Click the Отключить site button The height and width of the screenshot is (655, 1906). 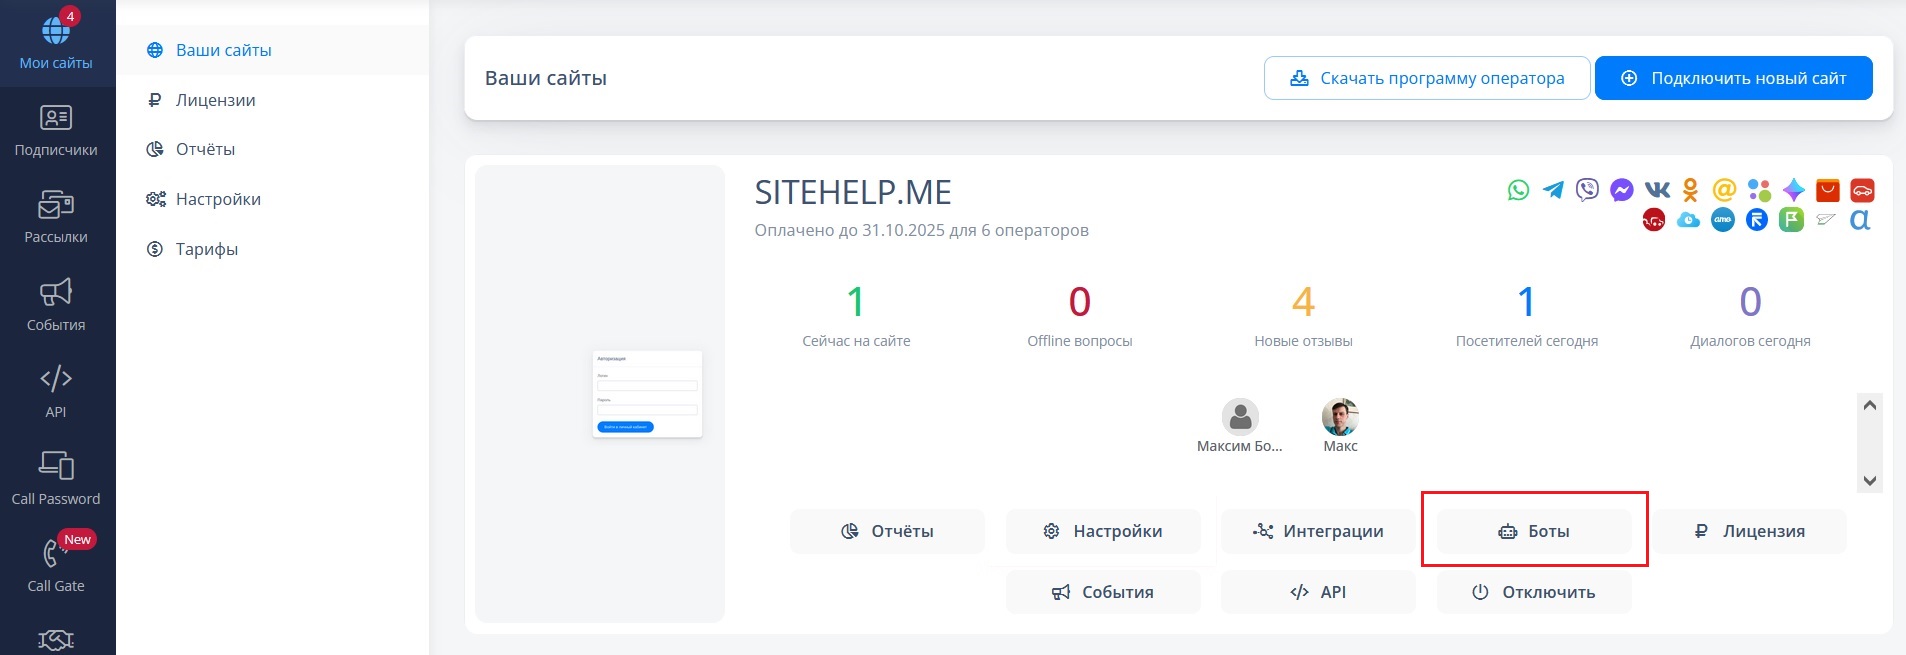(x=1534, y=592)
